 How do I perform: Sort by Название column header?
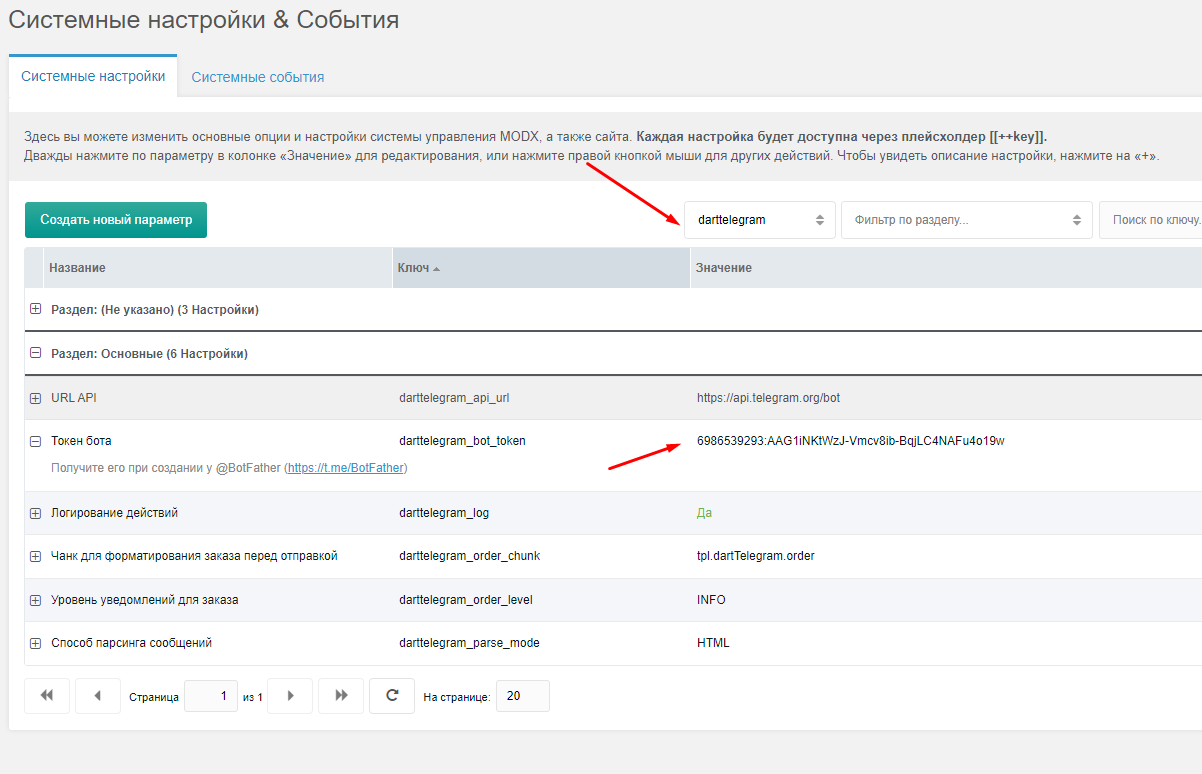click(x=217, y=268)
